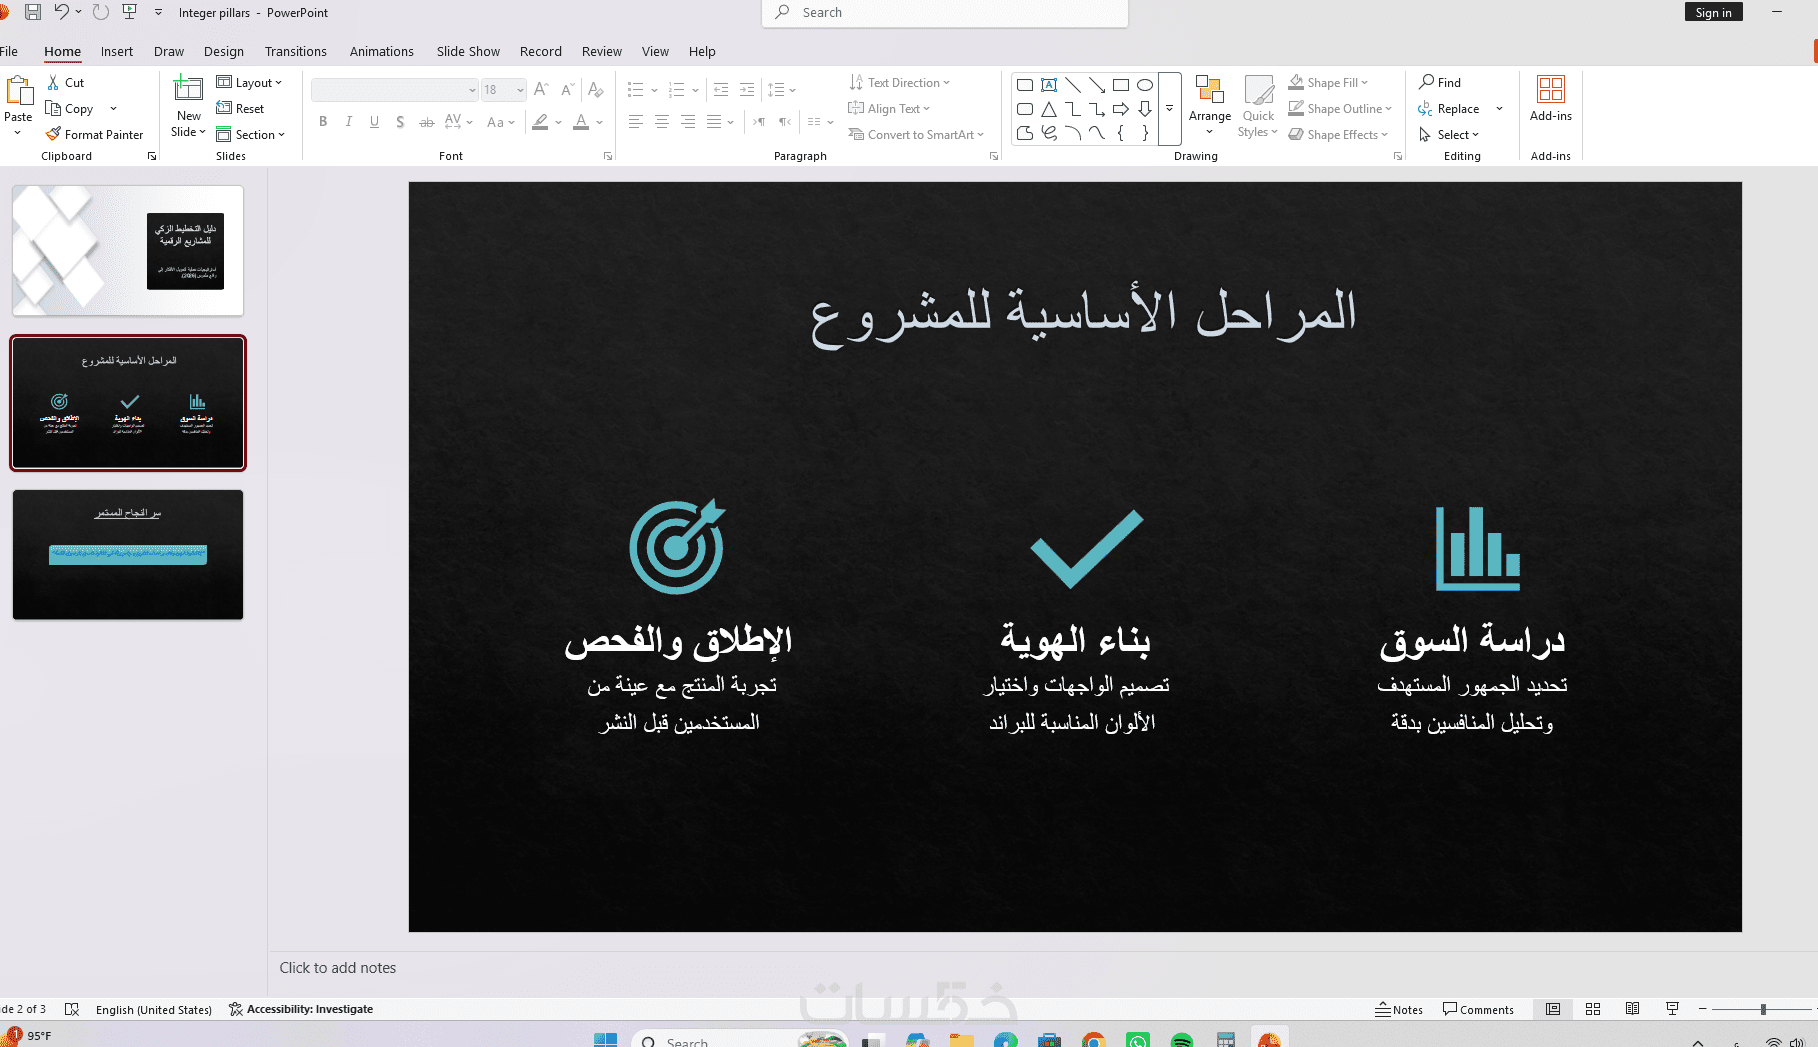Screen dimensions: 1818x1047
Task: Open the Slide Show tab
Action: 468,52
